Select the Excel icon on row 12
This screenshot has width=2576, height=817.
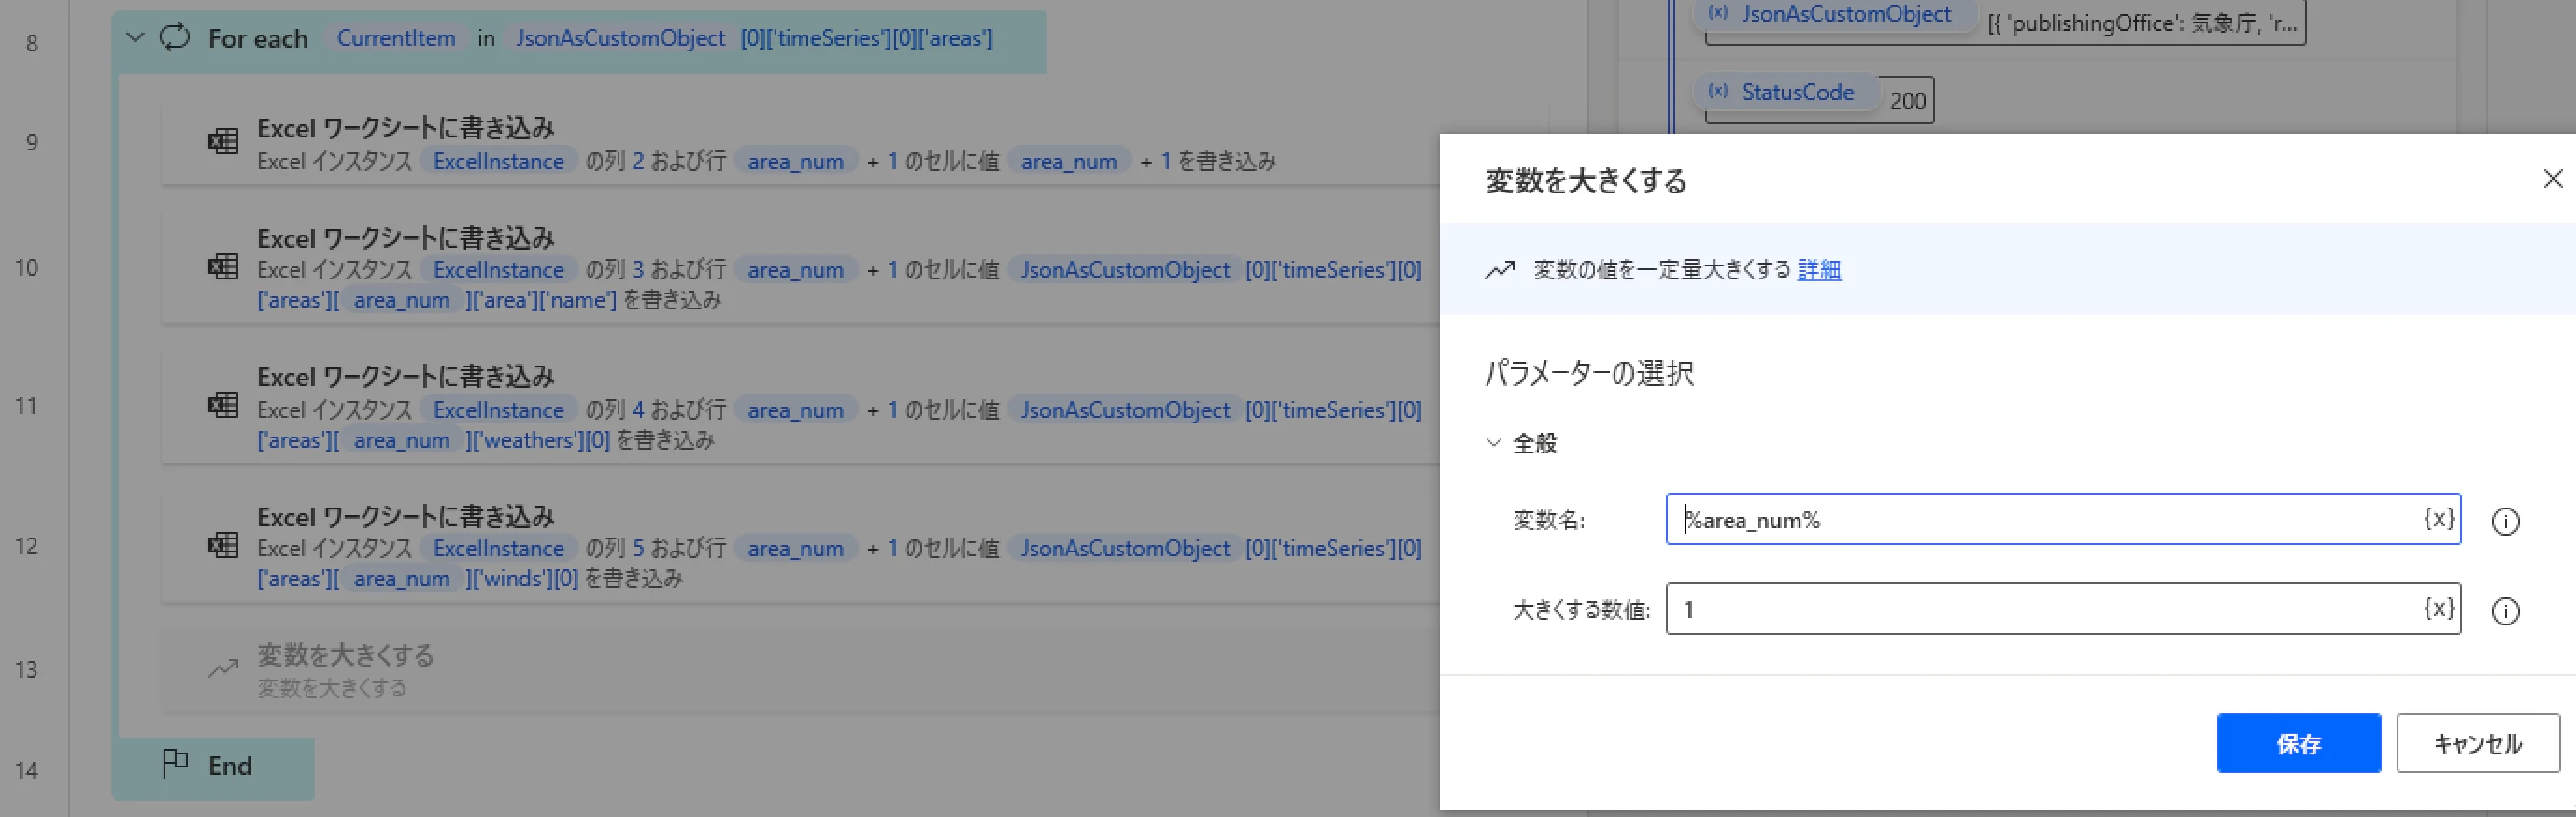coord(223,545)
